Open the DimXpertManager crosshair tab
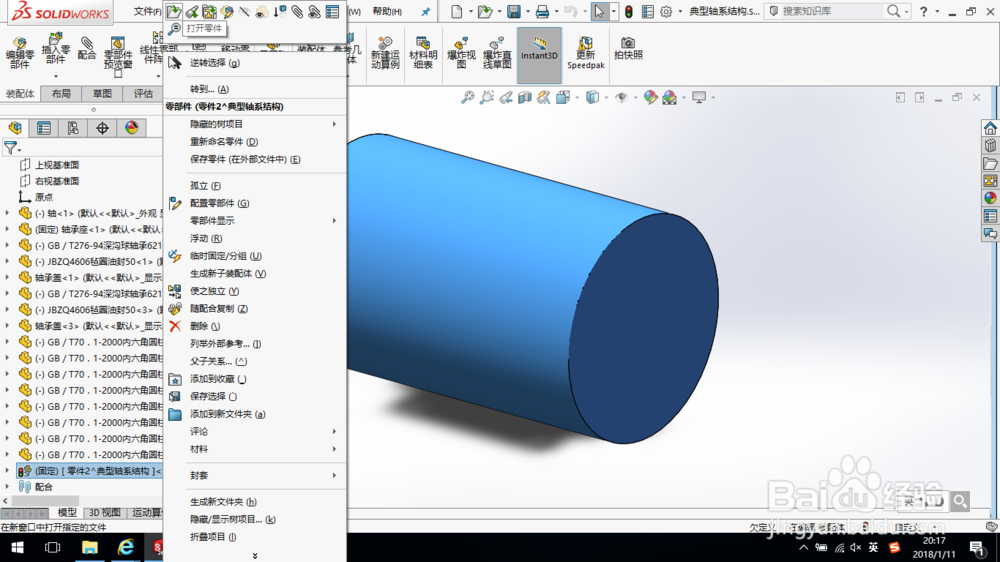 click(x=102, y=128)
